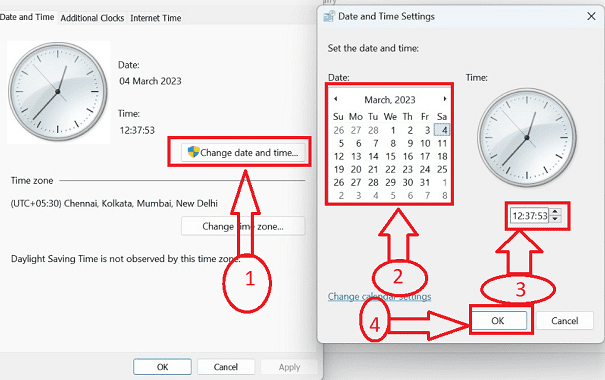Close the Date and Time Settings dialog
605x380 pixels.
click(x=591, y=16)
